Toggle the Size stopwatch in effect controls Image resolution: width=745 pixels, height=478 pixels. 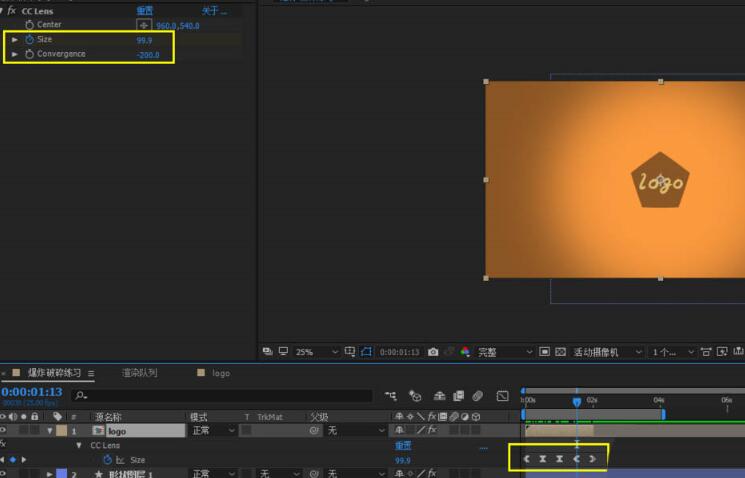point(29,39)
